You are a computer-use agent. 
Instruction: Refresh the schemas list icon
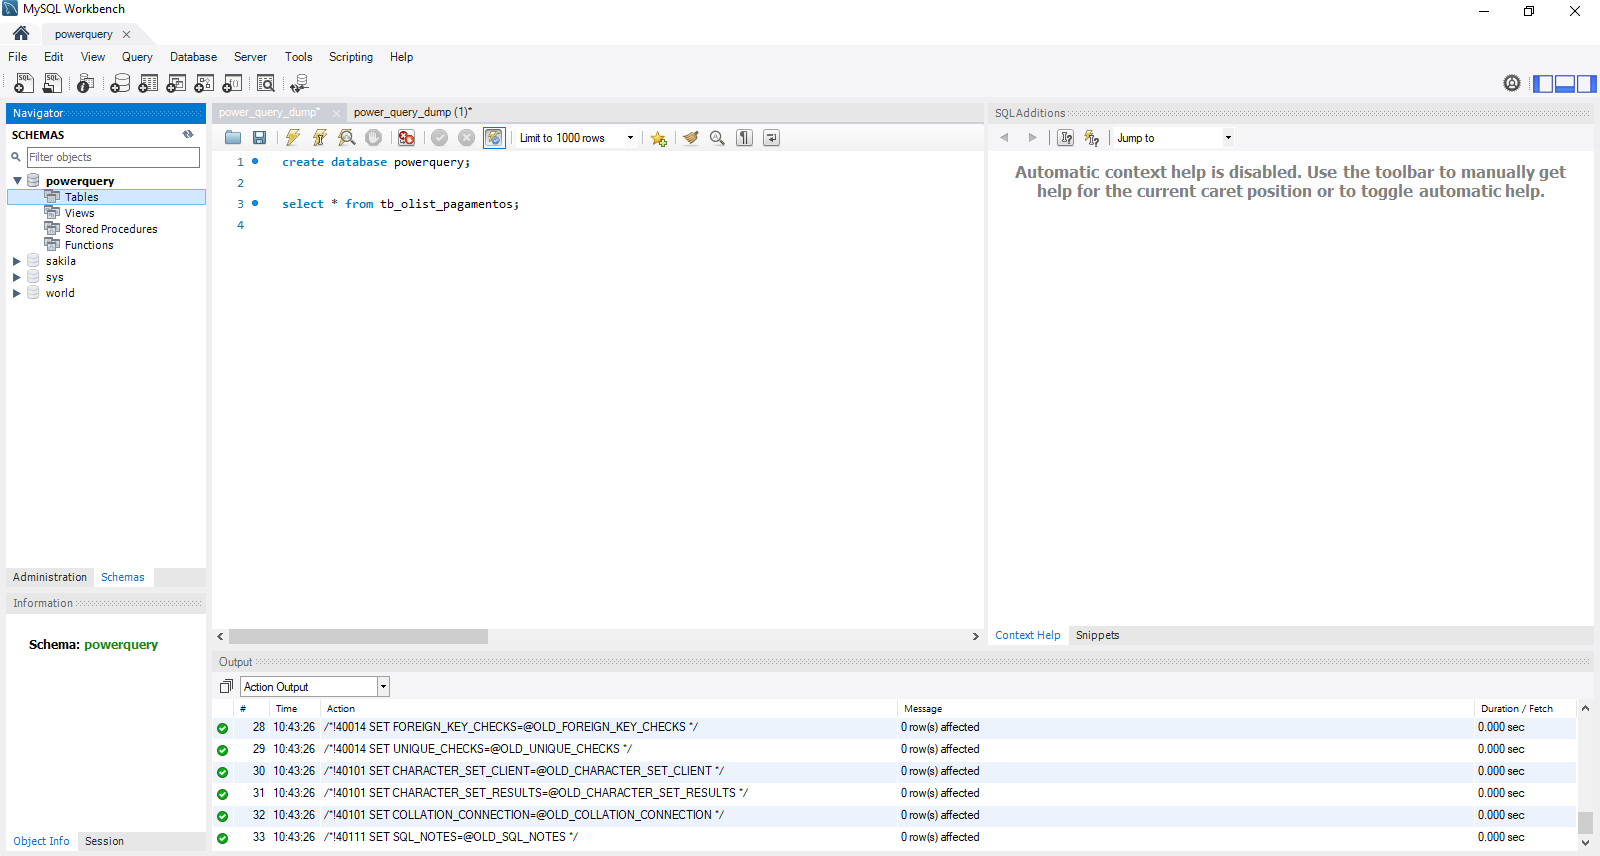pyautogui.click(x=188, y=134)
